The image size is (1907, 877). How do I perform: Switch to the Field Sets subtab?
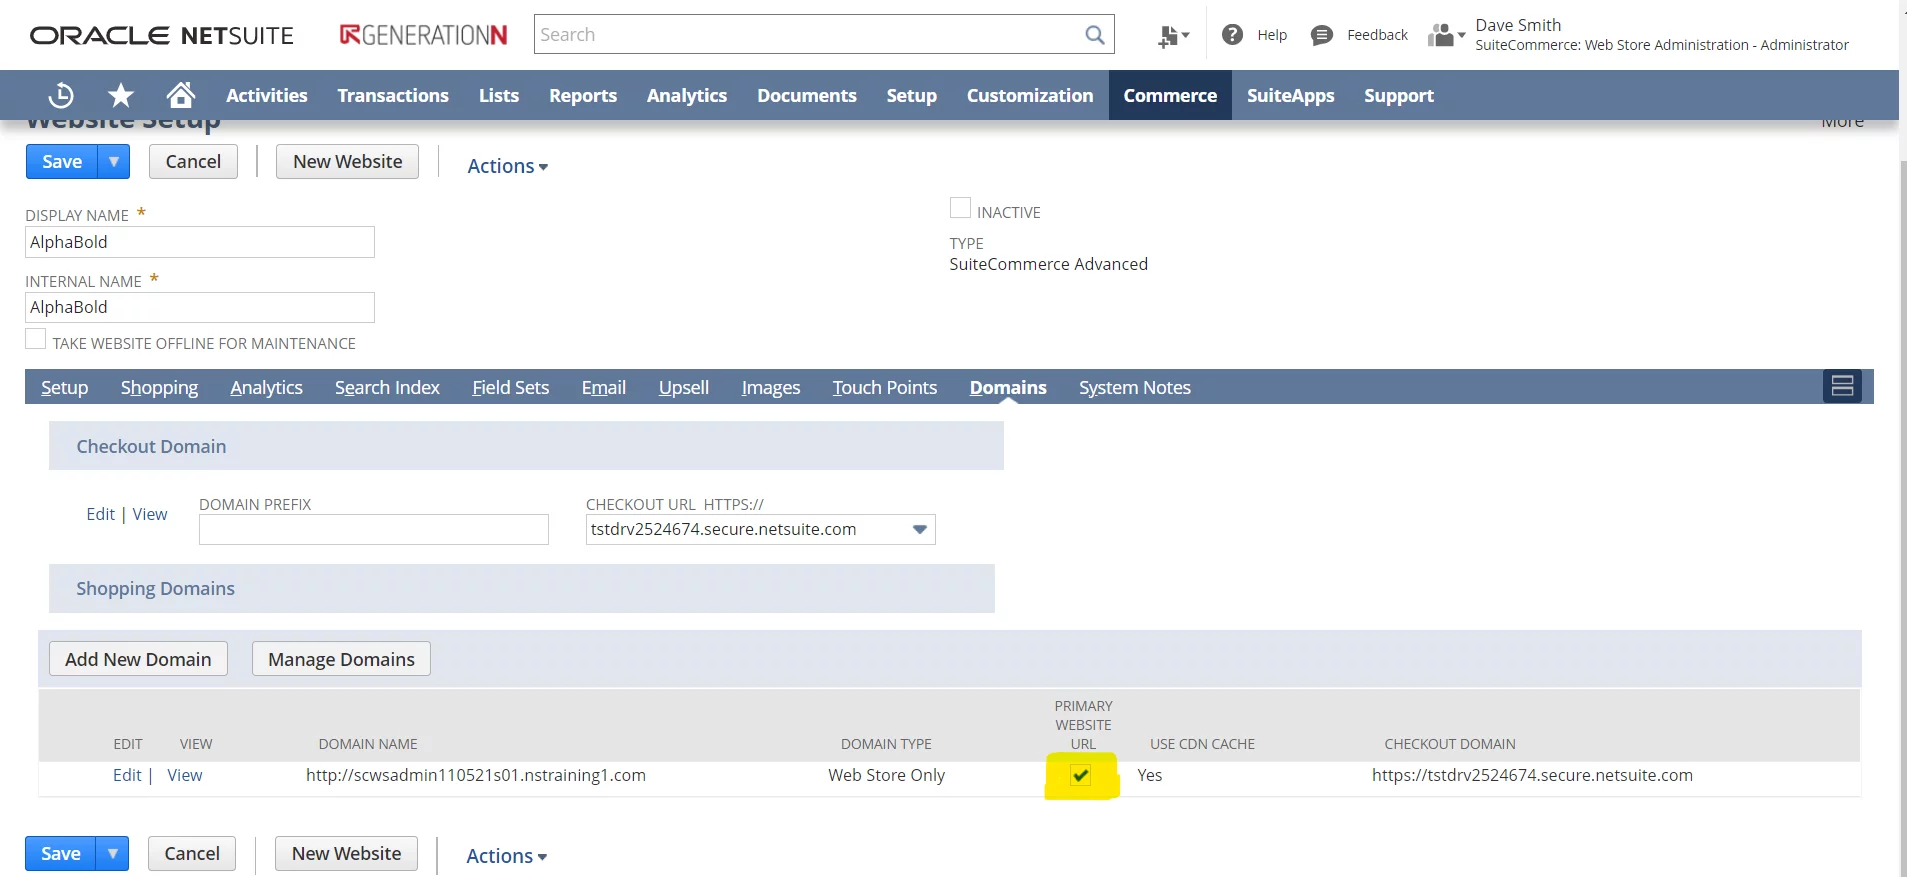(x=511, y=387)
